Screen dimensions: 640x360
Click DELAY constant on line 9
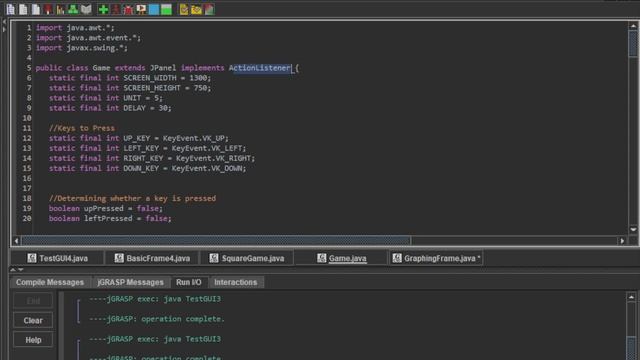pos(134,108)
